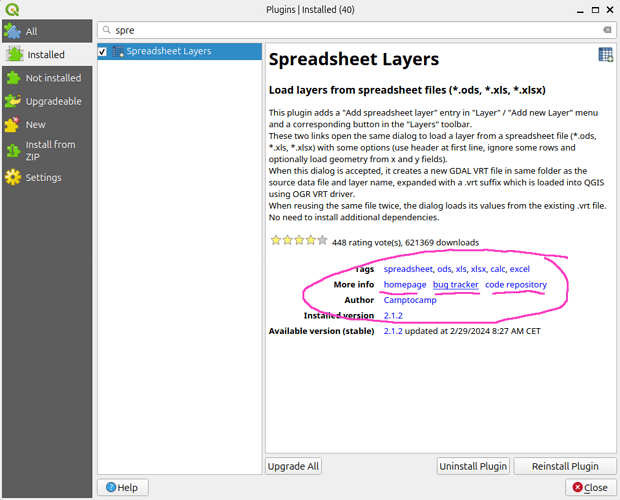Maximize the Plugins window
Image resolution: width=620 pixels, height=500 pixels.
[595, 10]
